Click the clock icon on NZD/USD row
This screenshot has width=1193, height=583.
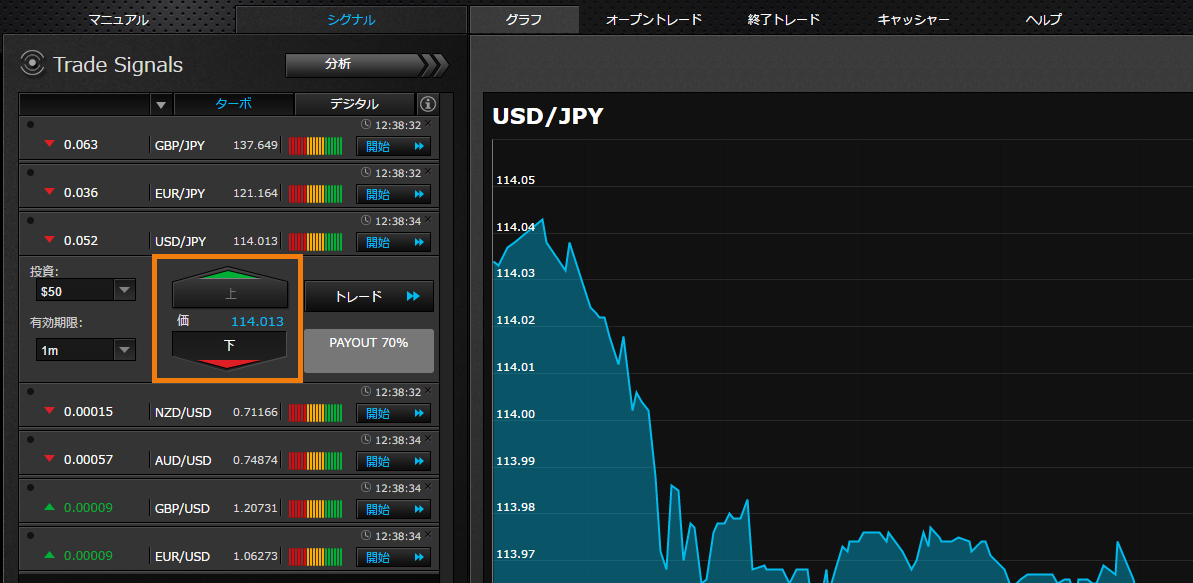click(366, 392)
